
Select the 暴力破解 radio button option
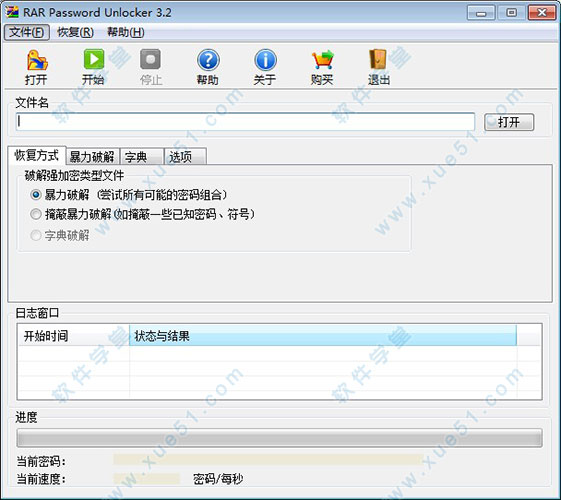[36, 195]
